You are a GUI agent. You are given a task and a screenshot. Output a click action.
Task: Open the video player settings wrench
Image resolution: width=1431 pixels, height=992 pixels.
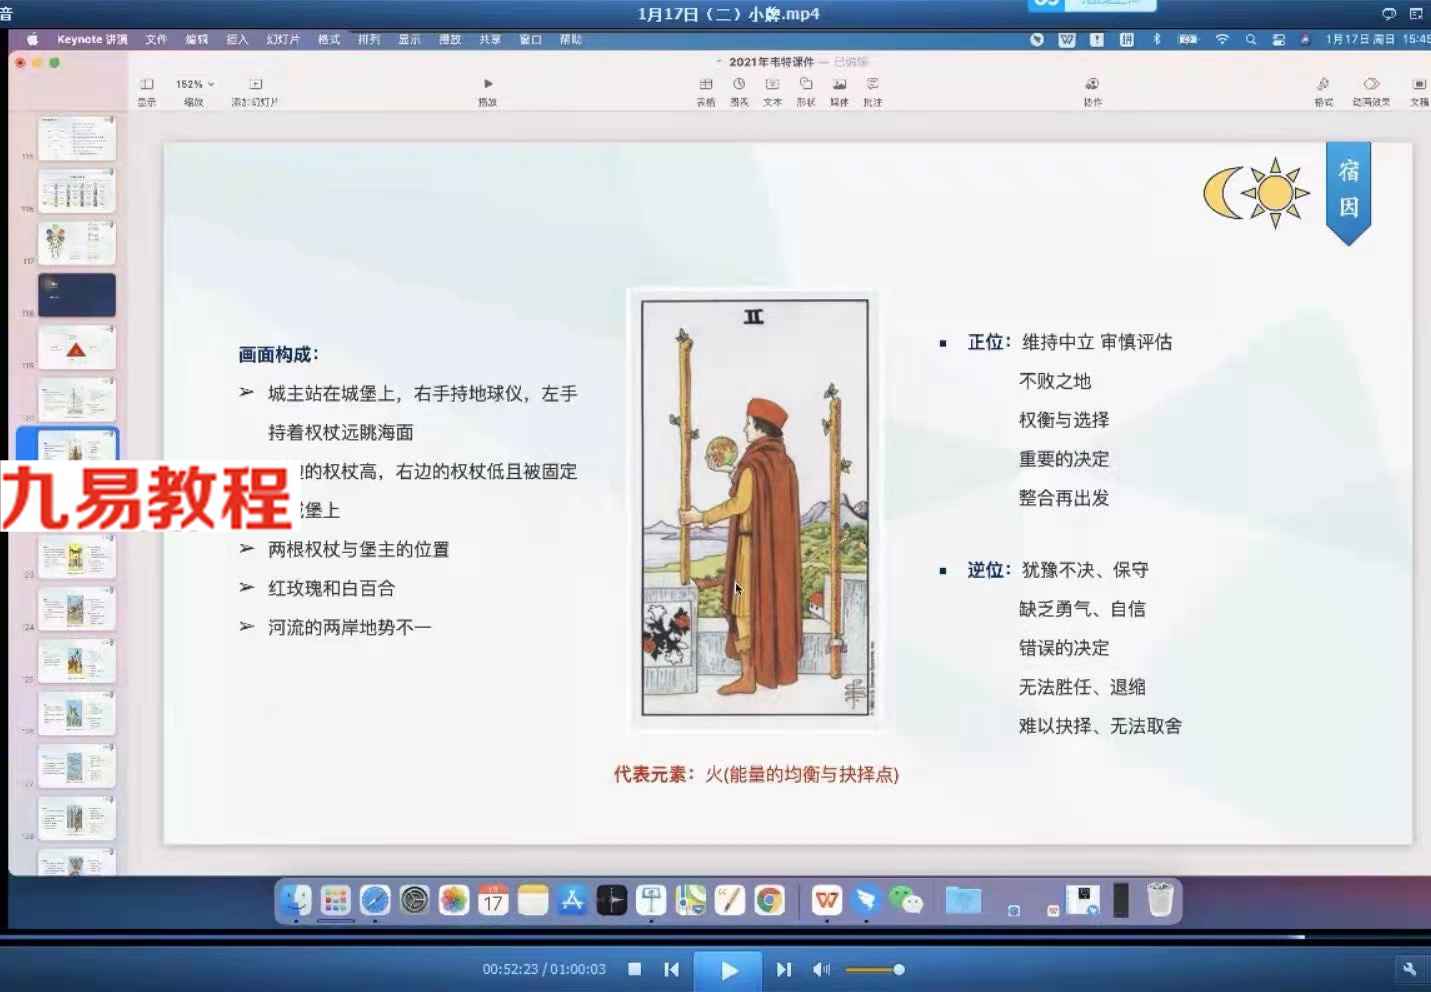click(x=1409, y=969)
